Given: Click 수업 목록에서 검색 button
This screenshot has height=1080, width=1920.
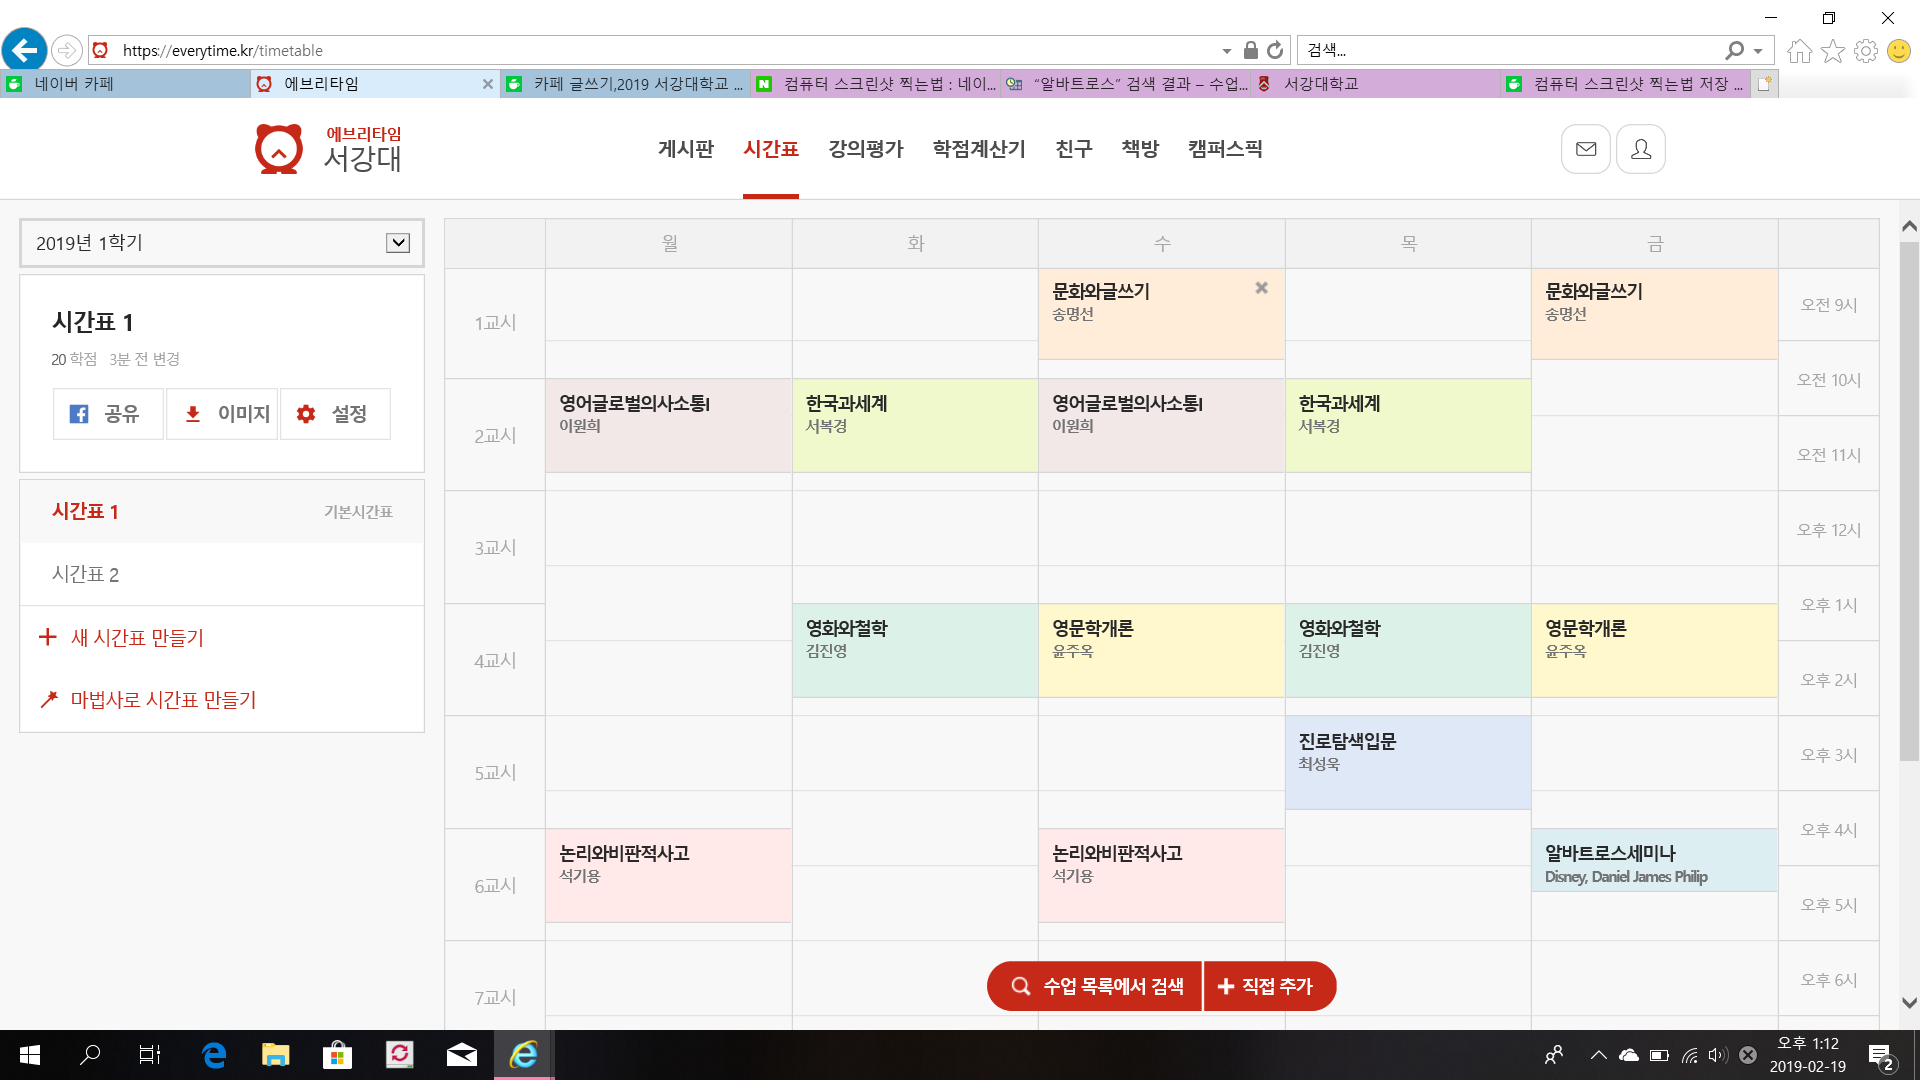Looking at the screenshot, I should [1095, 986].
